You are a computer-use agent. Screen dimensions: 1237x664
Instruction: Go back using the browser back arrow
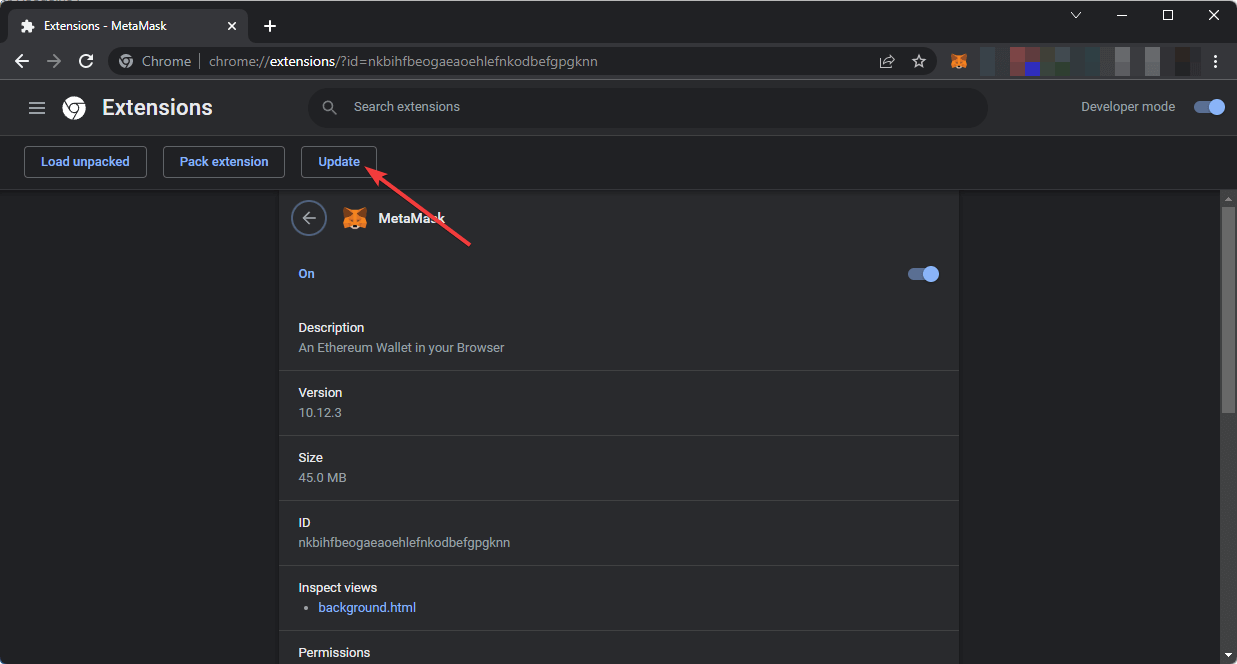click(x=22, y=61)
